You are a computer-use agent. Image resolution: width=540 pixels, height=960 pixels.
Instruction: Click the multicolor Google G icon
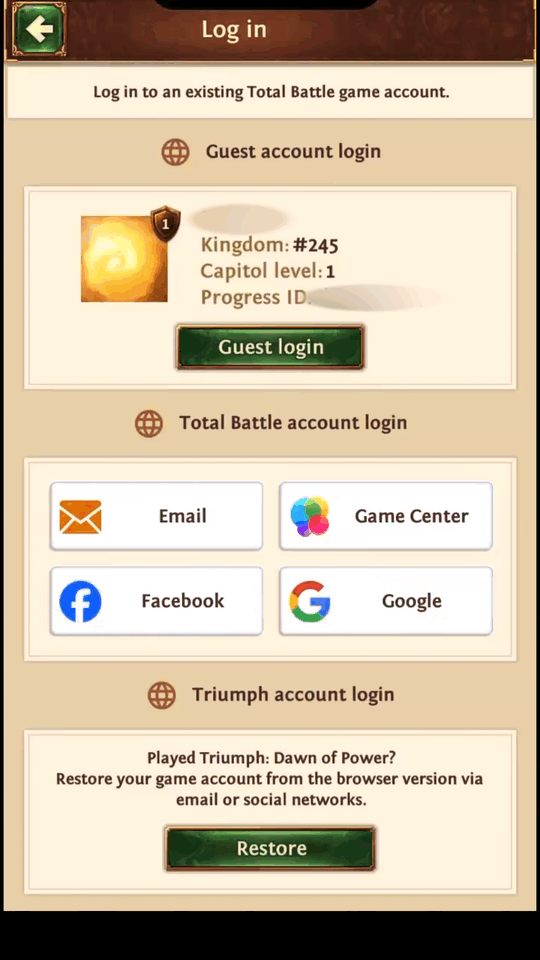[310, 601]
